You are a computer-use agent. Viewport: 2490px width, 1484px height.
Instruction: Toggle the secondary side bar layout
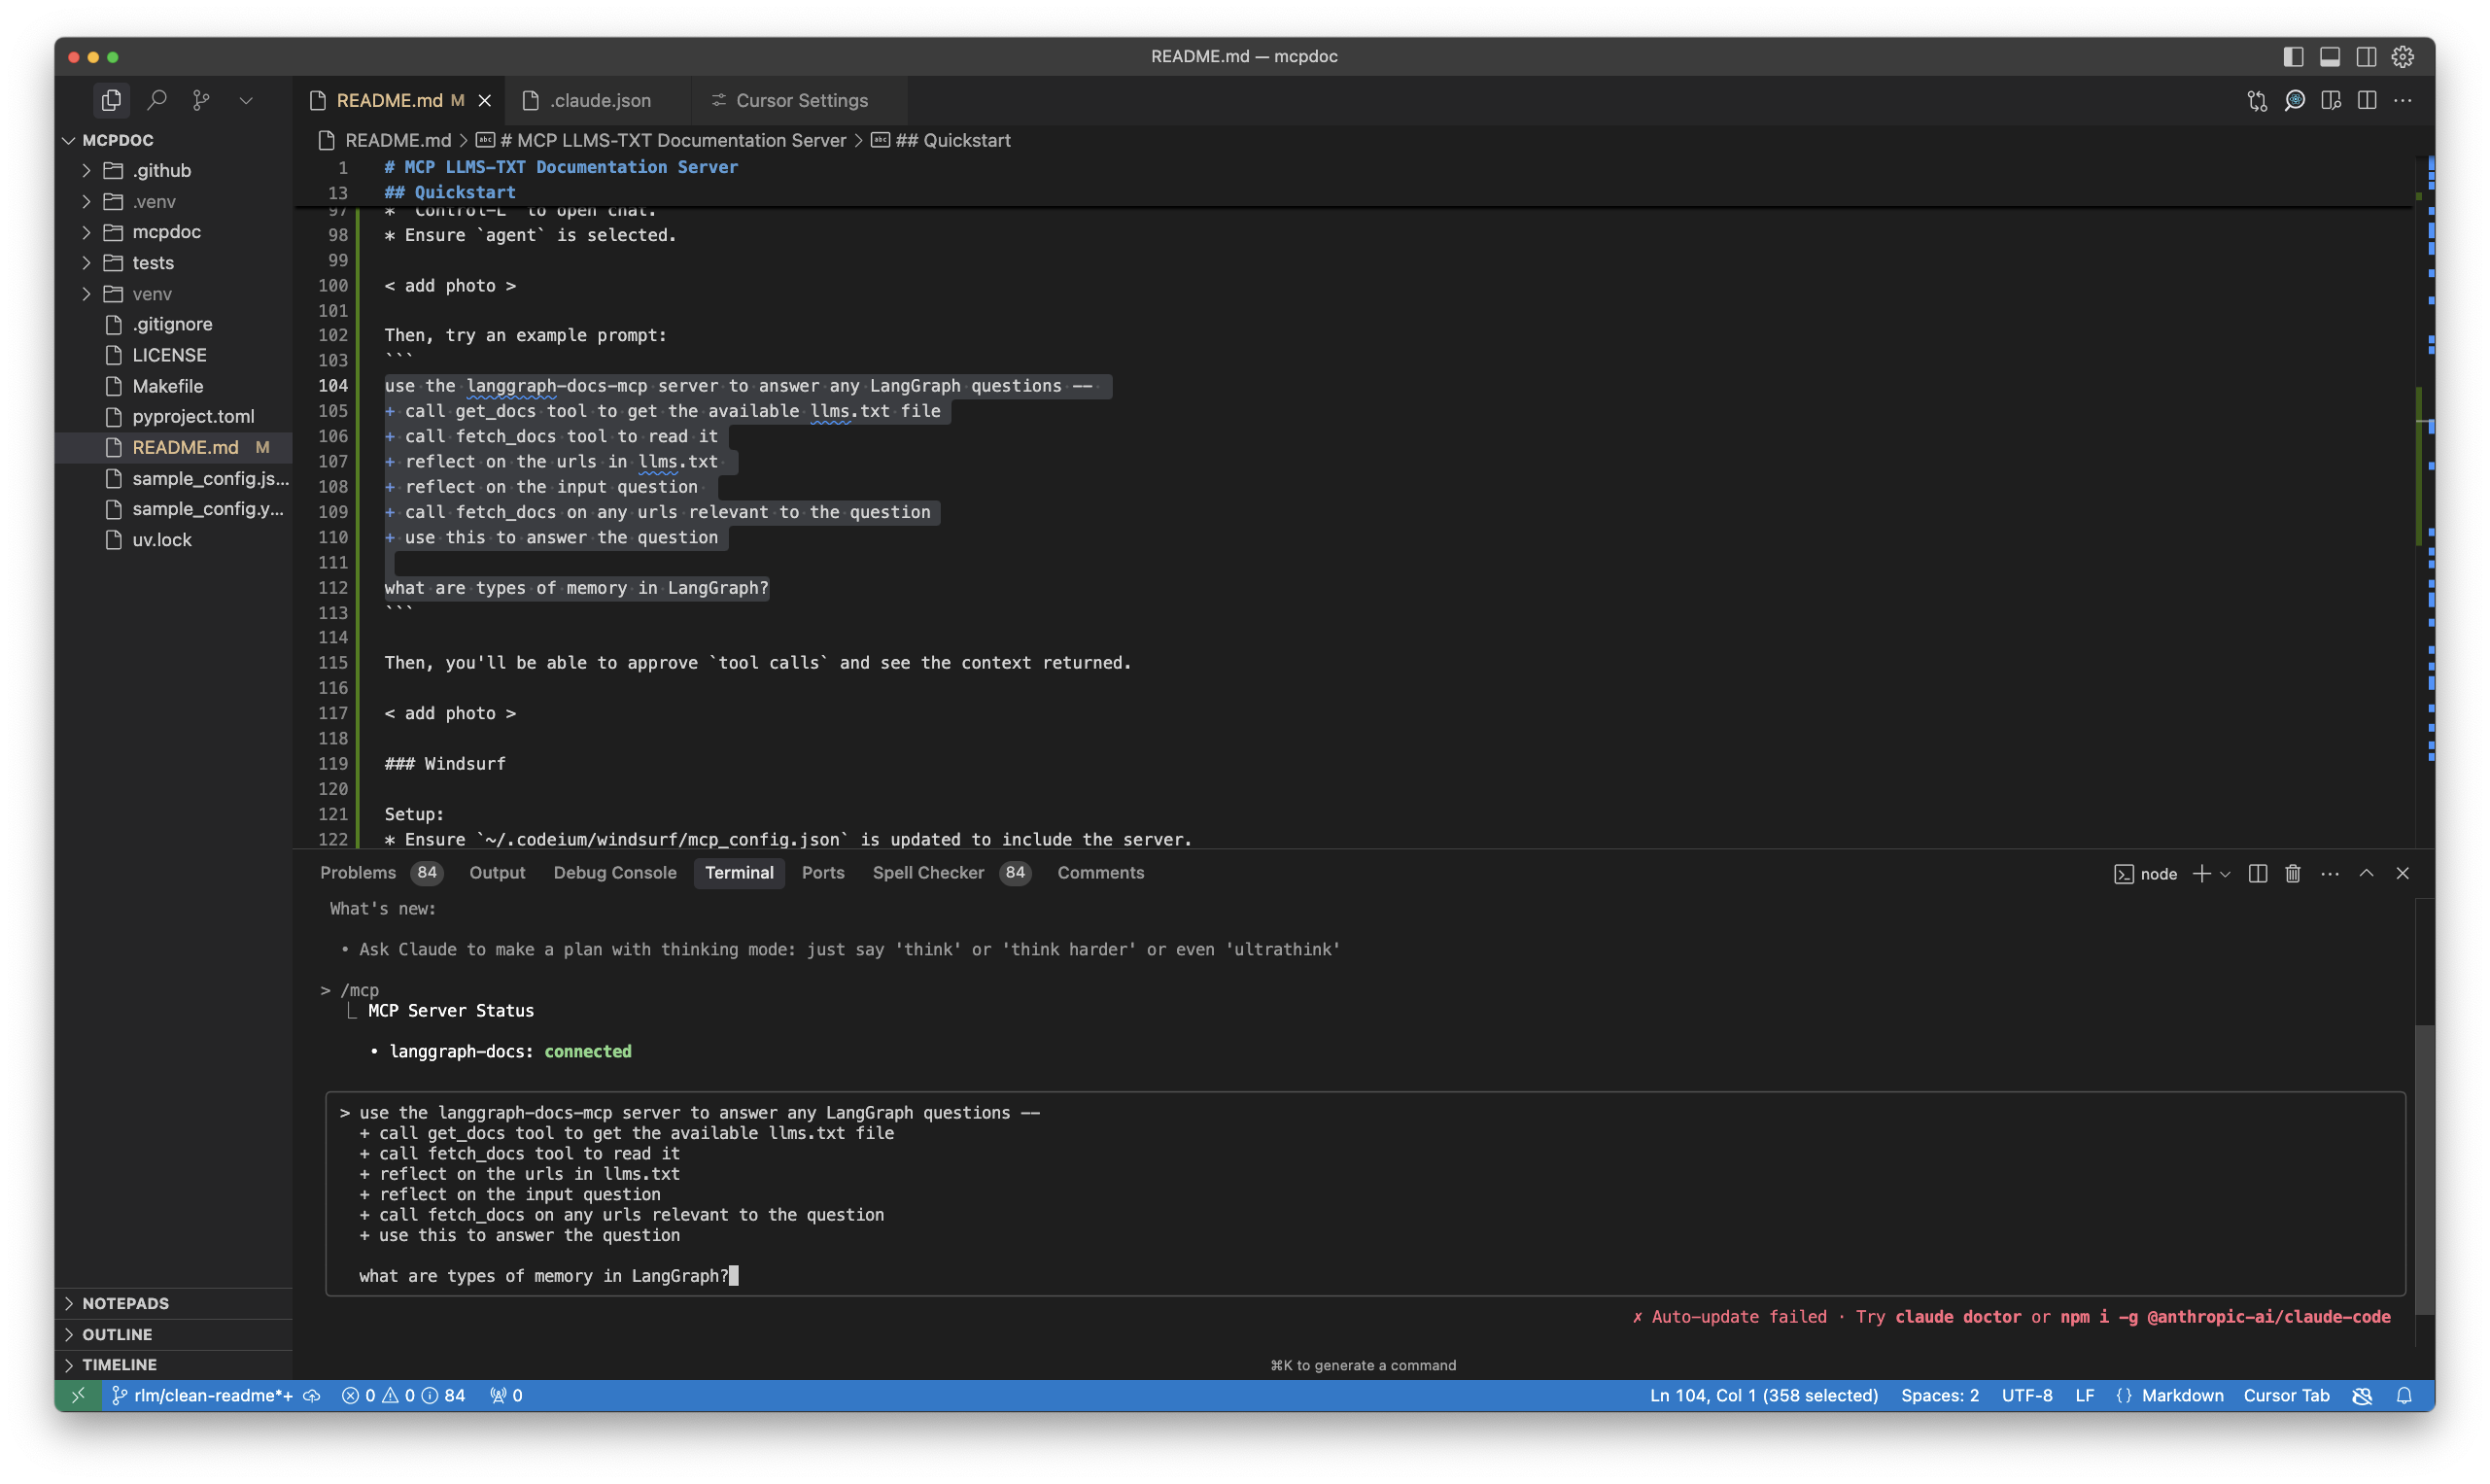coord(2366,57)
